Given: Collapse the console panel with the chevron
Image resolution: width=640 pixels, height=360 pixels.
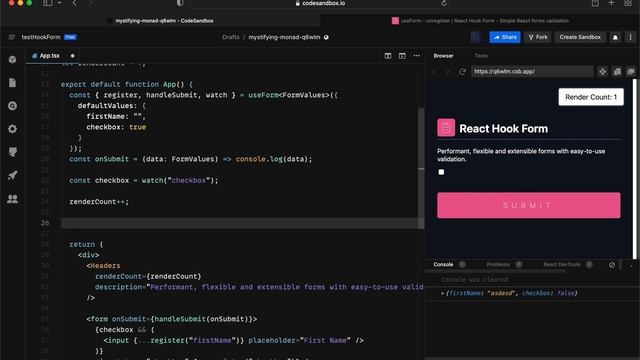Looking at the screenshot, I should 631,265.
